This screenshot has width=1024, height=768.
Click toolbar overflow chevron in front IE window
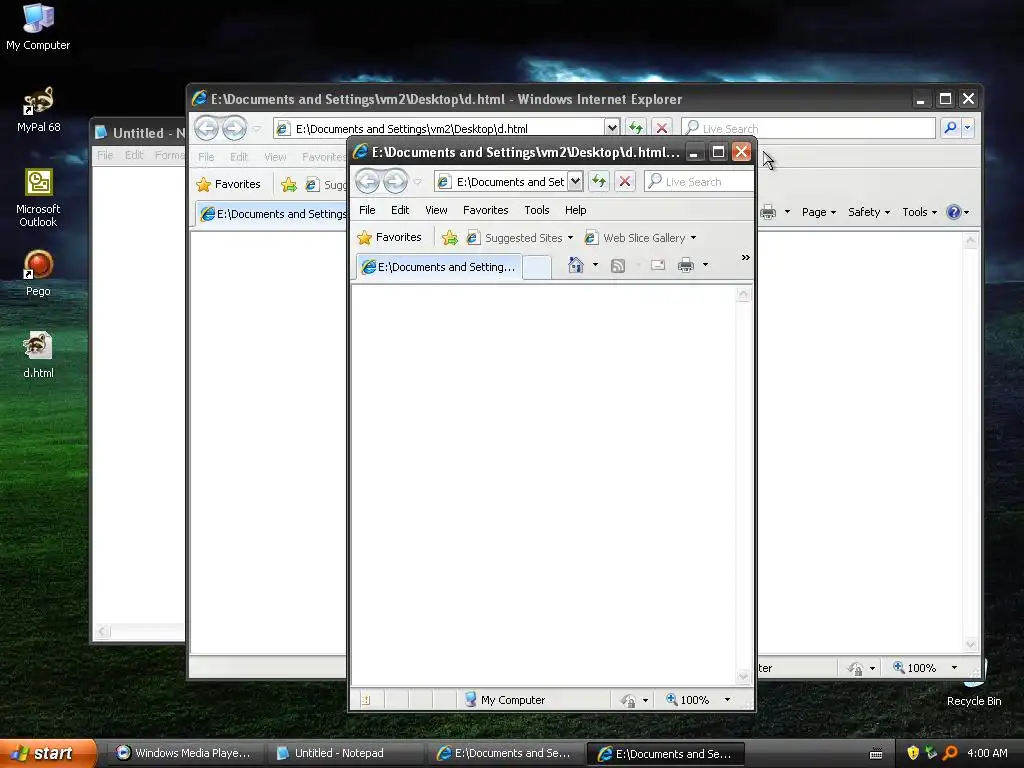(745, 257)
